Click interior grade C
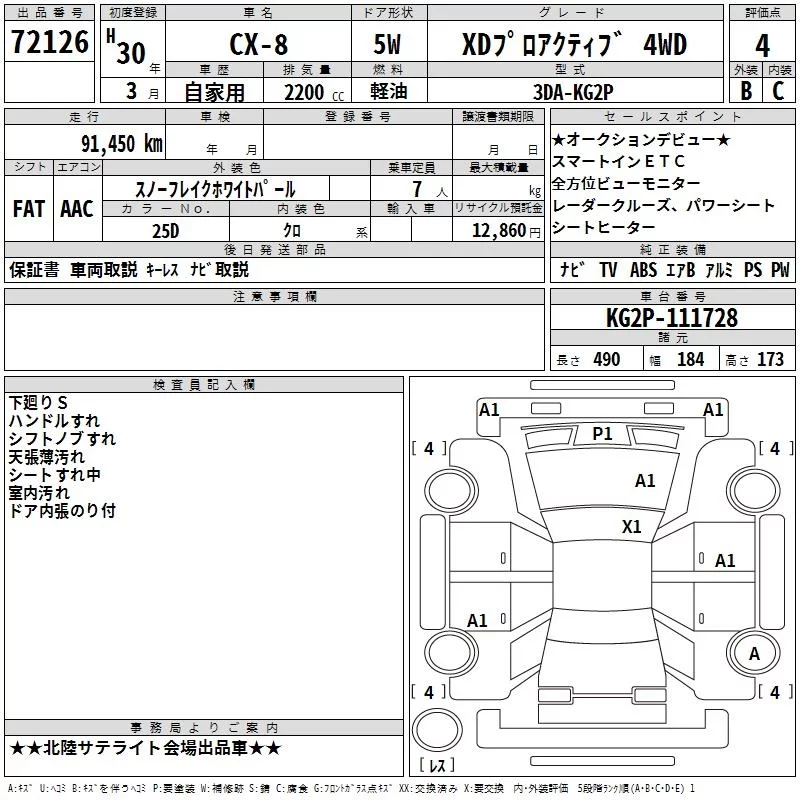Viewport: 800px width, 800px height. (779, 91)
